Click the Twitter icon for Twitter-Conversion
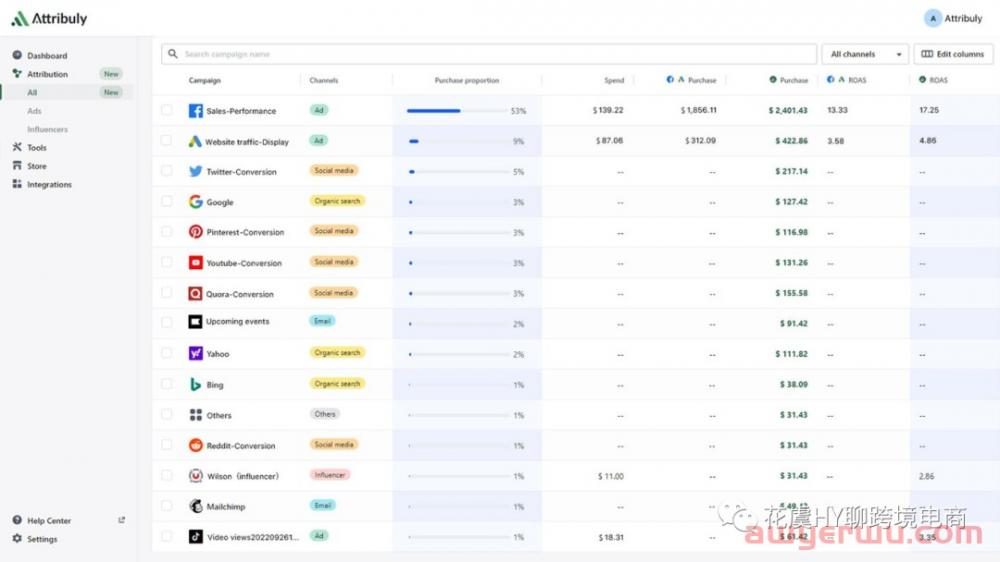The width and height of the screenshot is (1000, 562). click(196, 172)
